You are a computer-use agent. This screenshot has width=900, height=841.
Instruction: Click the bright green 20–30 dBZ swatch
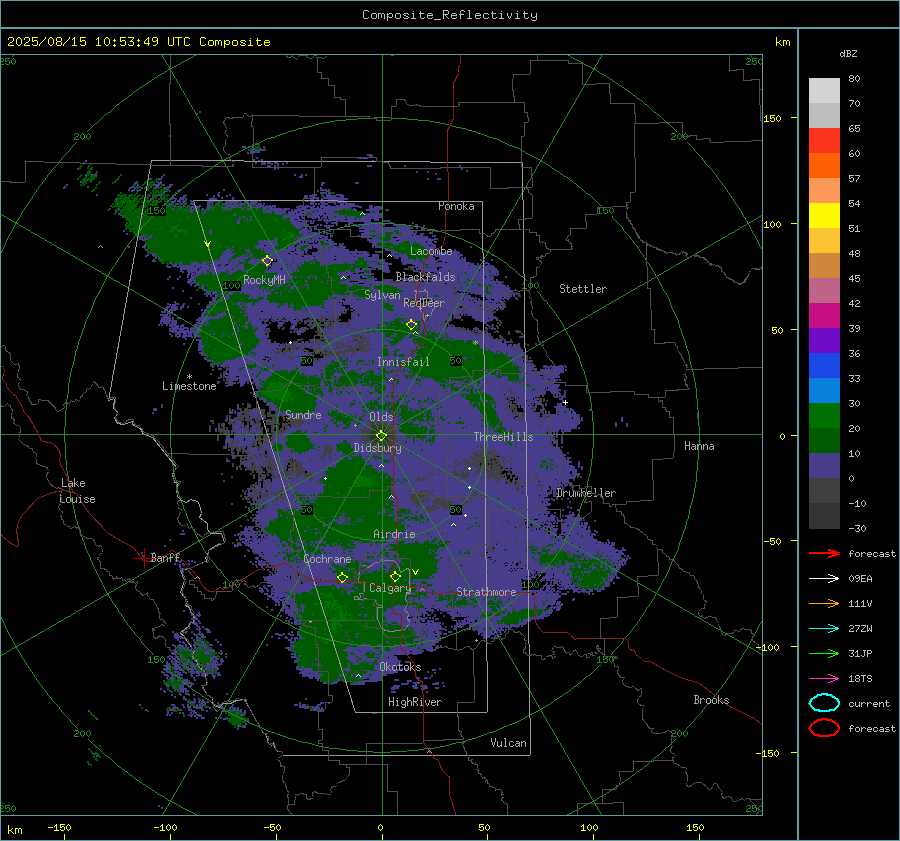coord(824,416)
